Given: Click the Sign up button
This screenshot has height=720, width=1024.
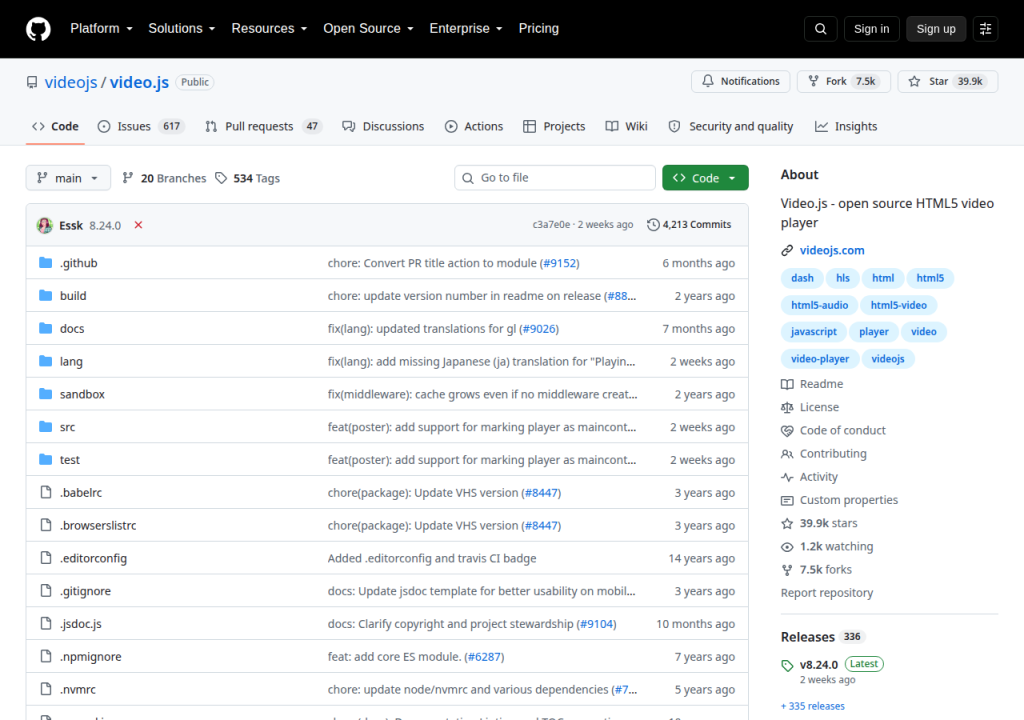Looking at the screenshot, I should 936,29.
